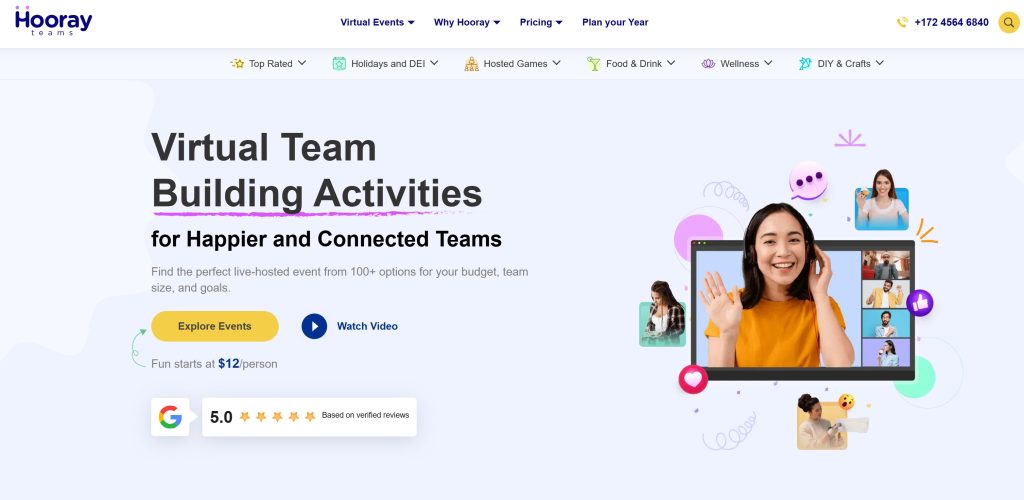This screenshot has width=1024, height=500.
Task: Click the Hooray teams logo
Action: [53, 20]
